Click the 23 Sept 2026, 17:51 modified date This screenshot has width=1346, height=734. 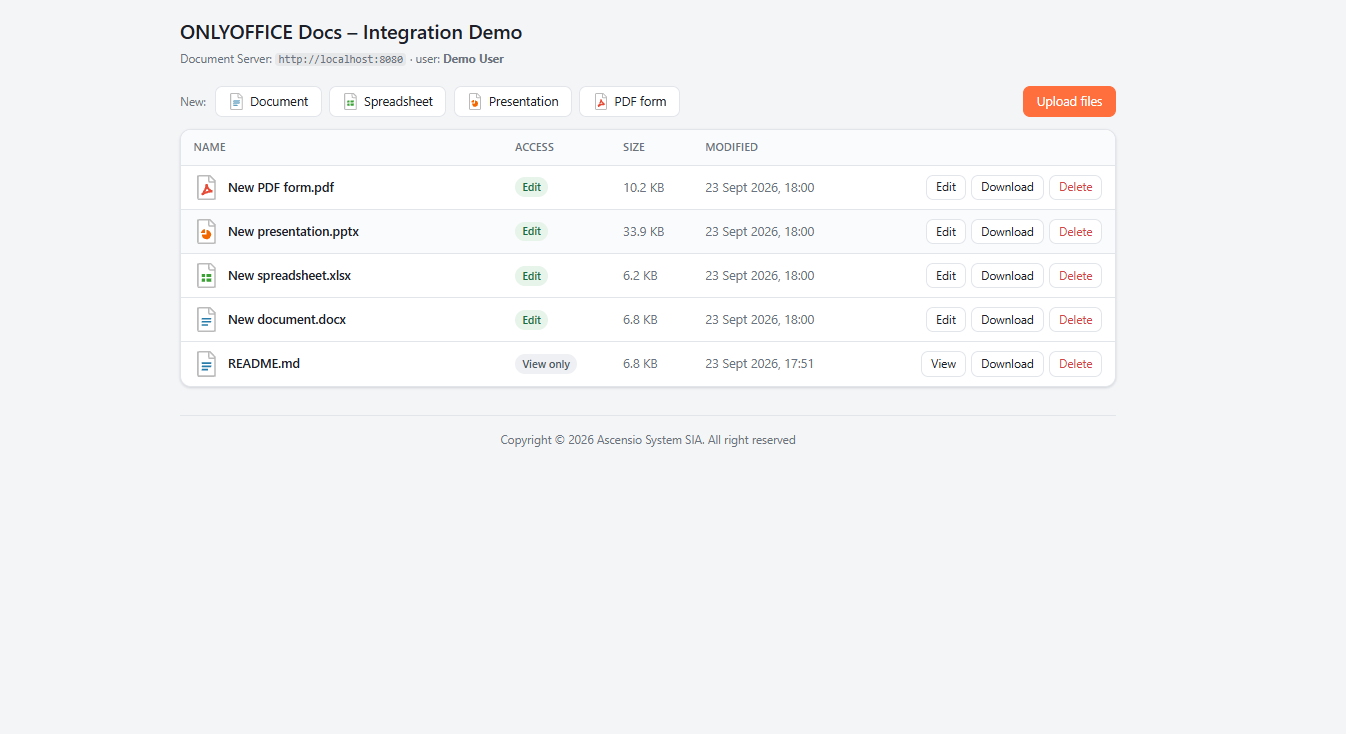pos(759,363)
